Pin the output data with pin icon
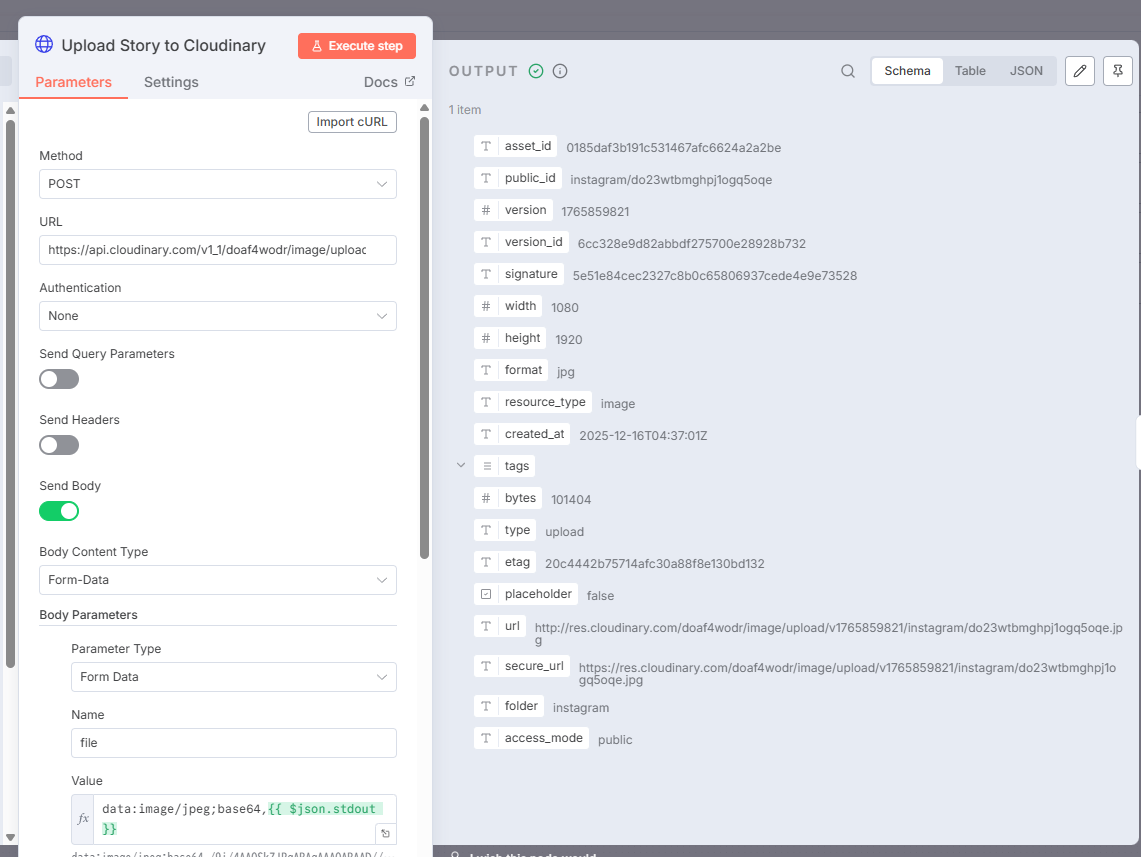The width and height of the screenshot is (1141, 857). (x=1118, y=71)
